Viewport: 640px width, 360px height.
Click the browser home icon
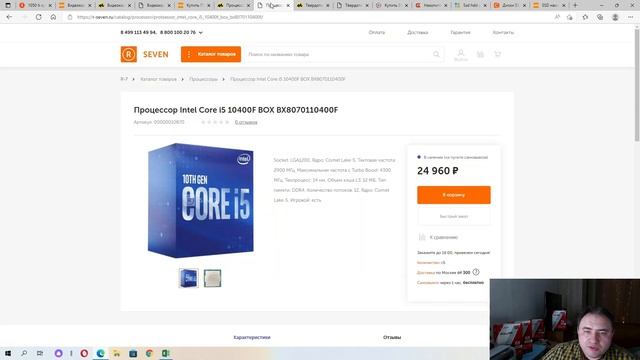tap(53, 17)
